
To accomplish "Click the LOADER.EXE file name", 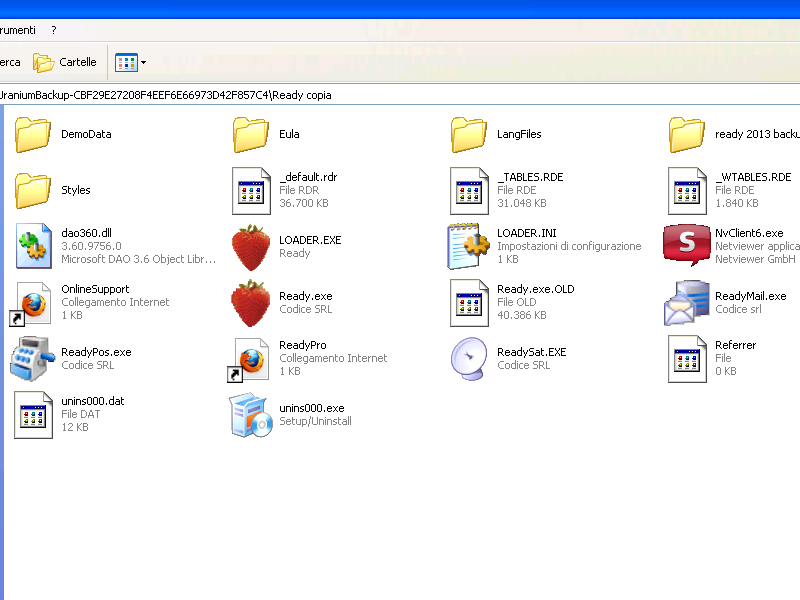I will (x=310, y=240).
